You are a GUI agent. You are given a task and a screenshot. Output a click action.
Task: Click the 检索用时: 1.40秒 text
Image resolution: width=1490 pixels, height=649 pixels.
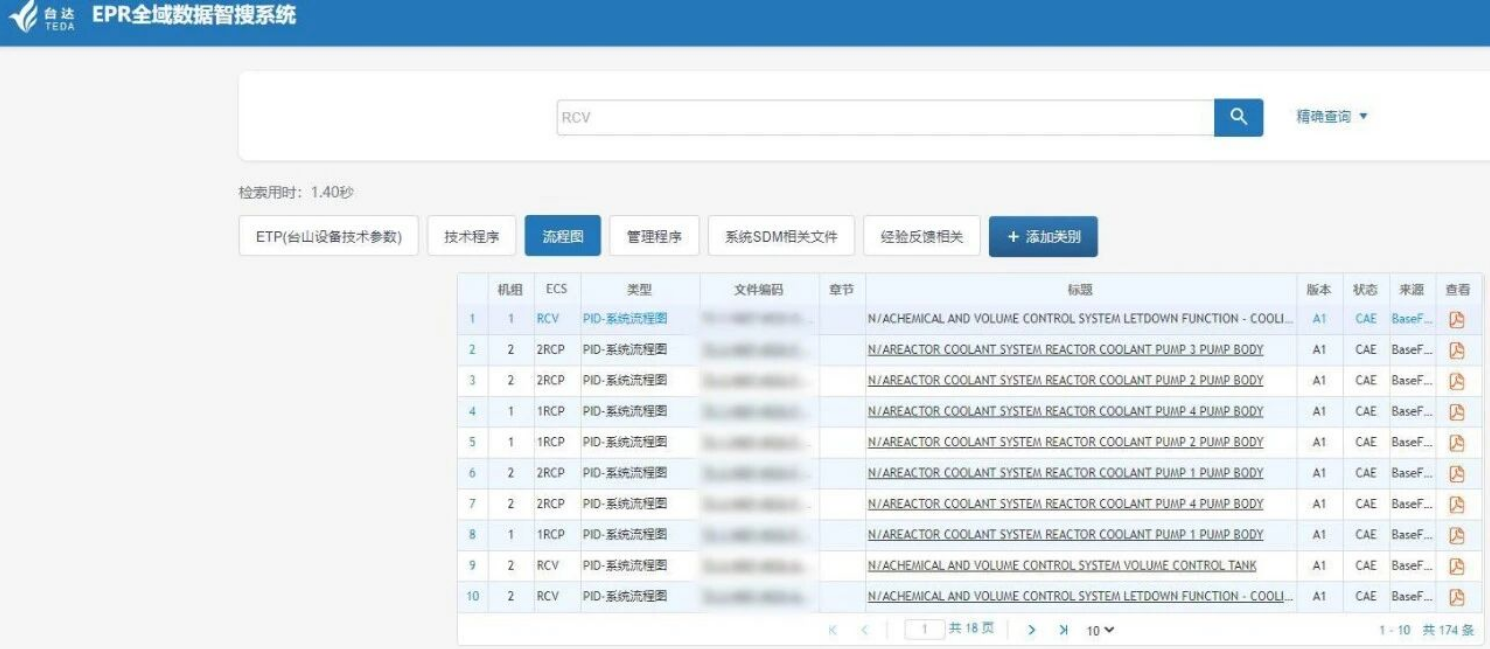point(298,192)
